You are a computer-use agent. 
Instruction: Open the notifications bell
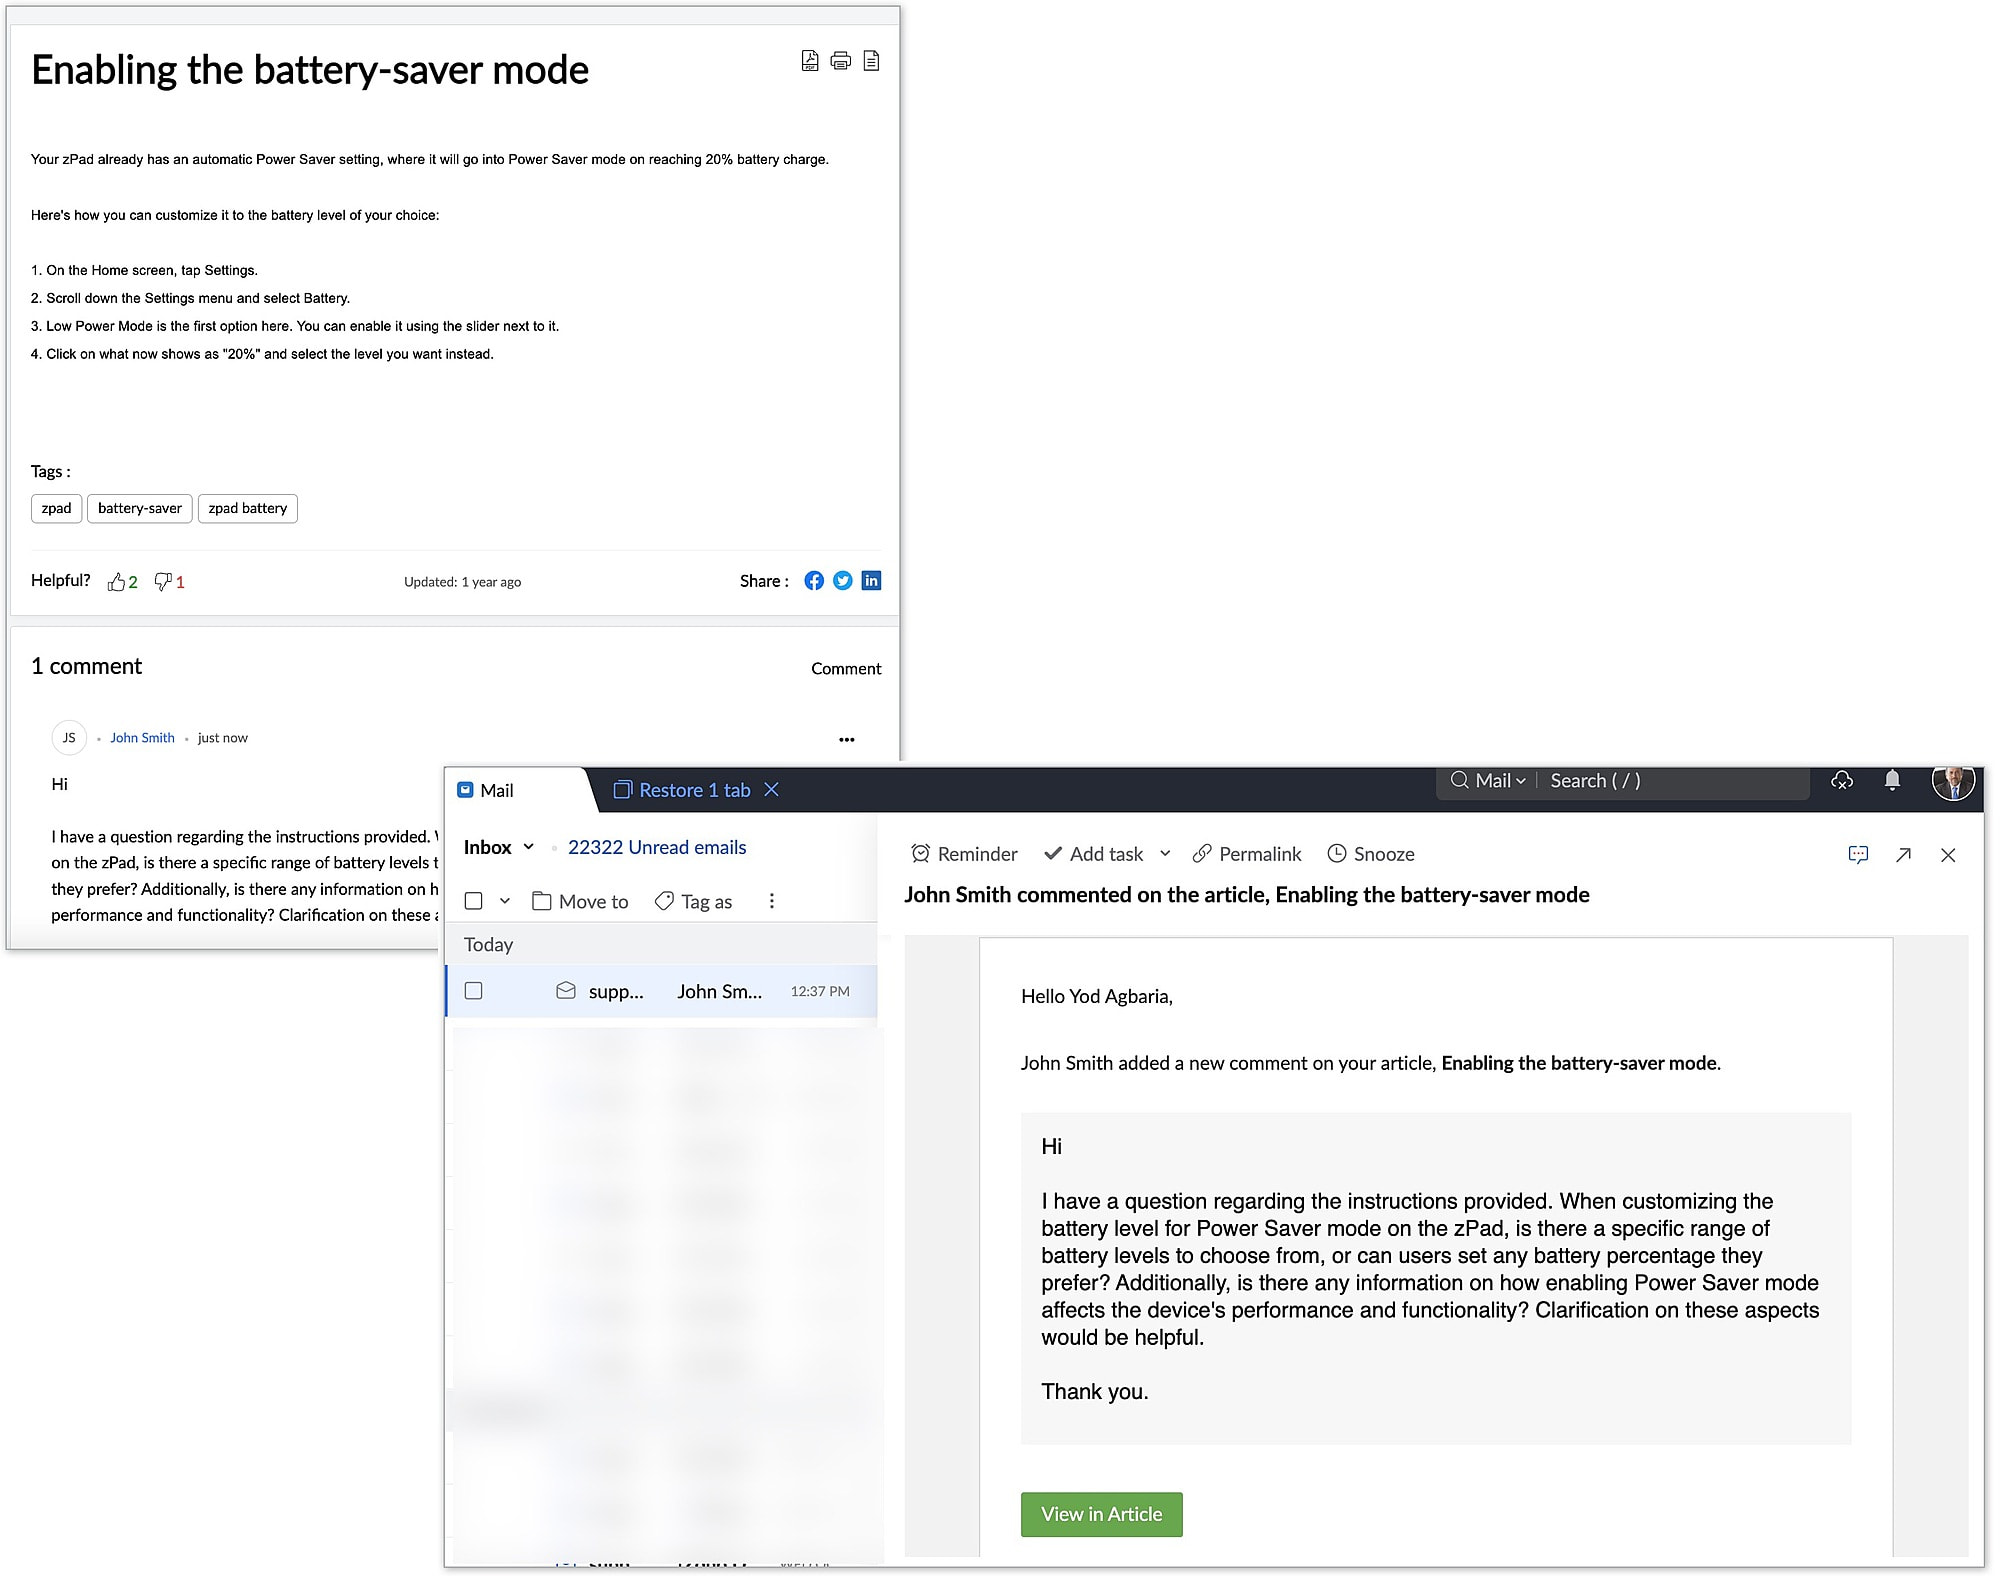click(1892, 781)
